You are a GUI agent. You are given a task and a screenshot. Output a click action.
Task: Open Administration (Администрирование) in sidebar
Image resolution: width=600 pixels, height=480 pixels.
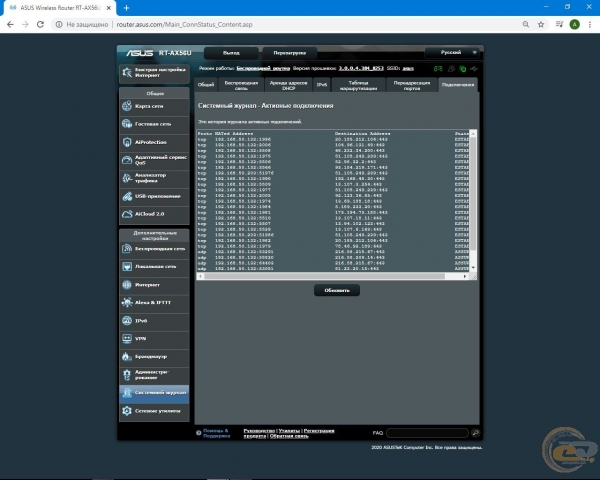154,375
